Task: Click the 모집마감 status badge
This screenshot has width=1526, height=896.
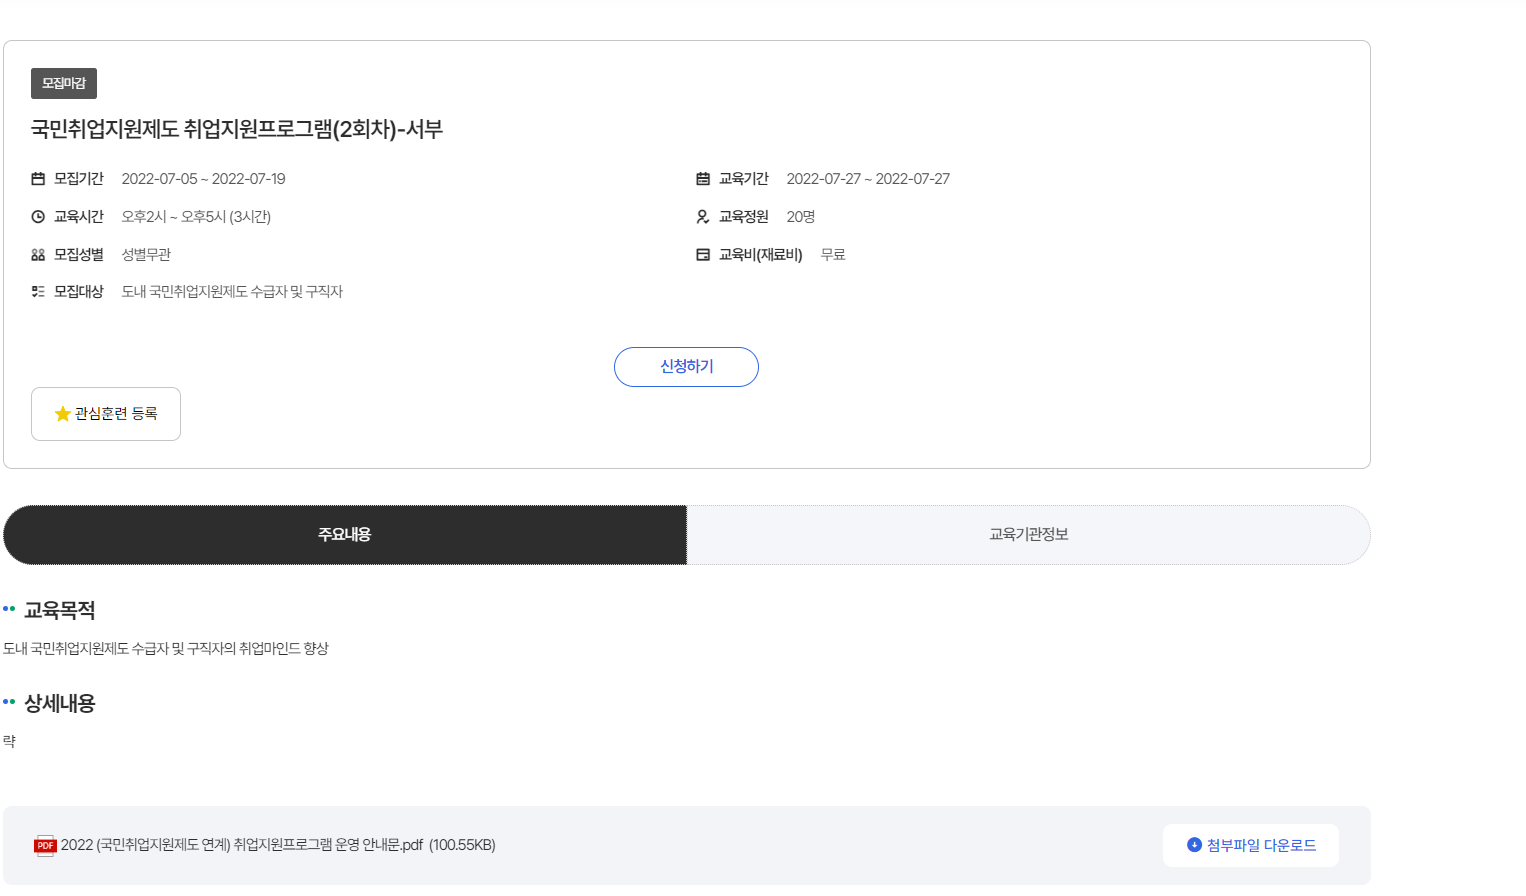Action: pyautogui.click(x=64, y=84)
